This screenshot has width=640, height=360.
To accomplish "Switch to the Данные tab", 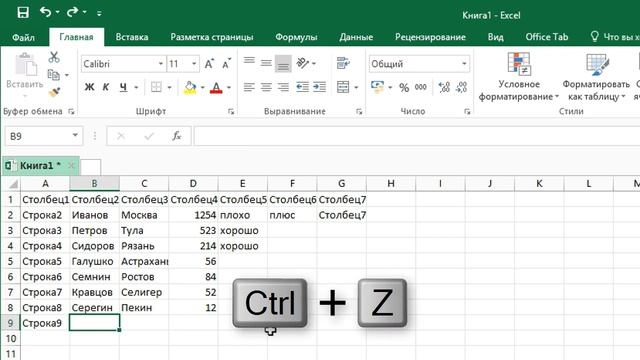I will (356, 37).
